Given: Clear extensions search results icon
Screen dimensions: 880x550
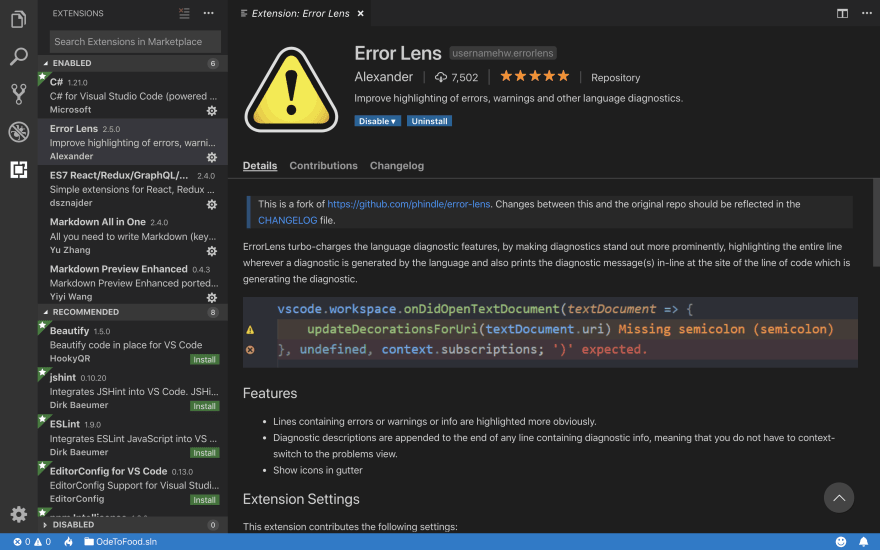Looking at the screenshot, I should [x=184, y=13].
